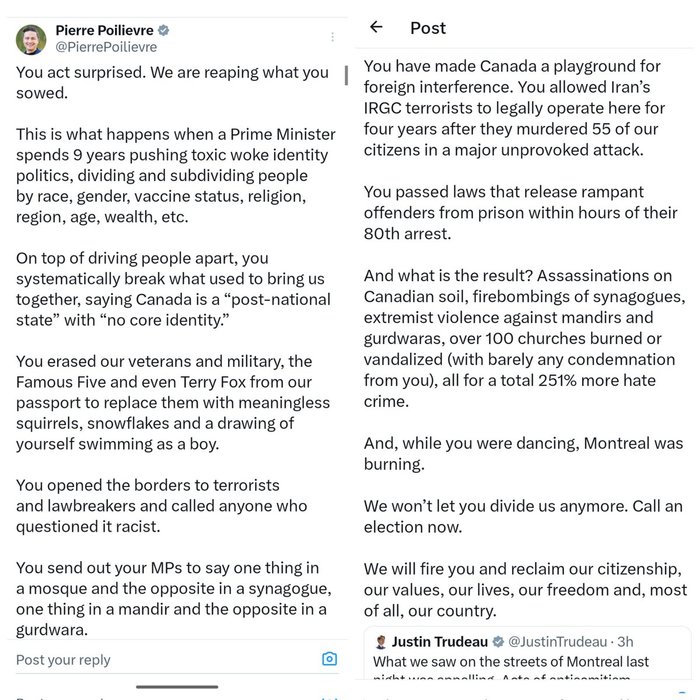Click the 'Call an election now' paragraph

[x=523, y=517]
